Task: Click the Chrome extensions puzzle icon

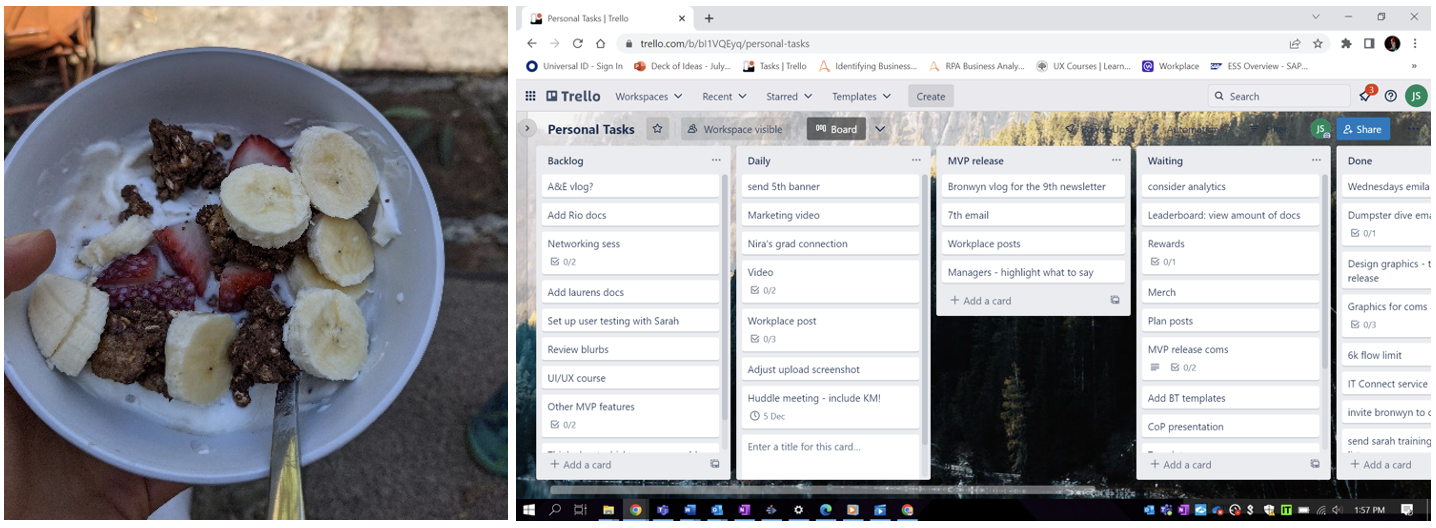Action: (x=1346, y=44)
